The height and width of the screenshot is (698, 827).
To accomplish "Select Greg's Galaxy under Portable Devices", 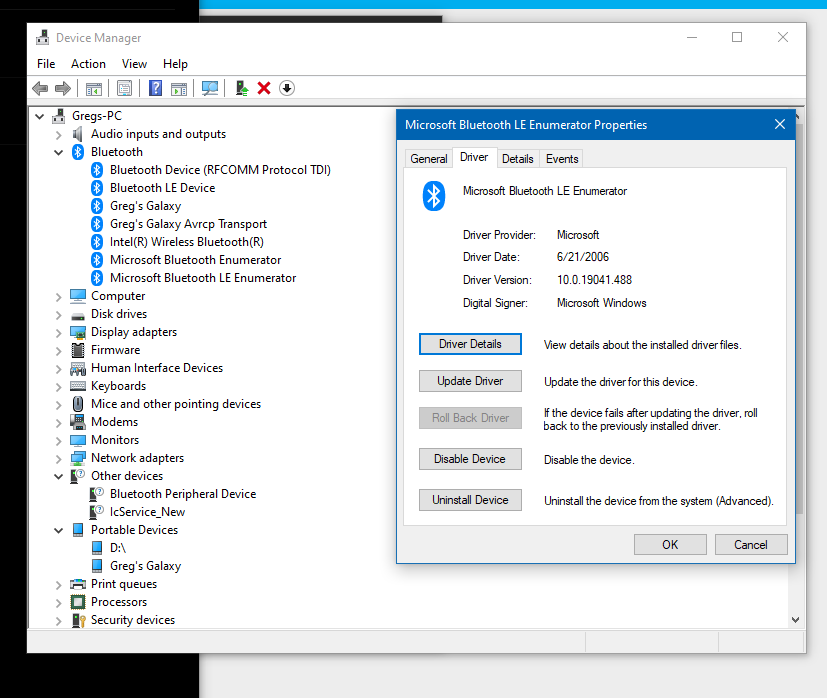I will [146, 566].
